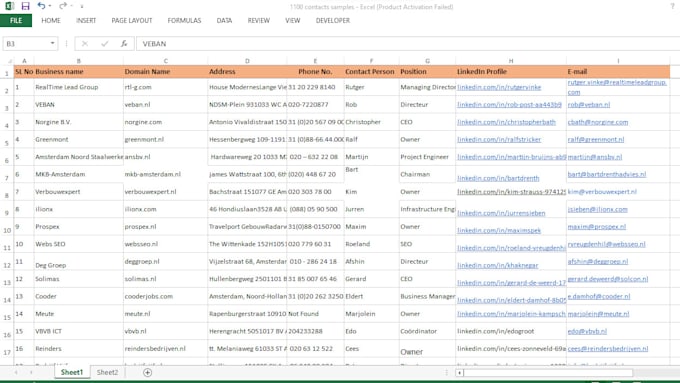This screenshot has height=383, width=680.
Task: Switch to the Sheet1 worksheet tab
Action: 72,372
